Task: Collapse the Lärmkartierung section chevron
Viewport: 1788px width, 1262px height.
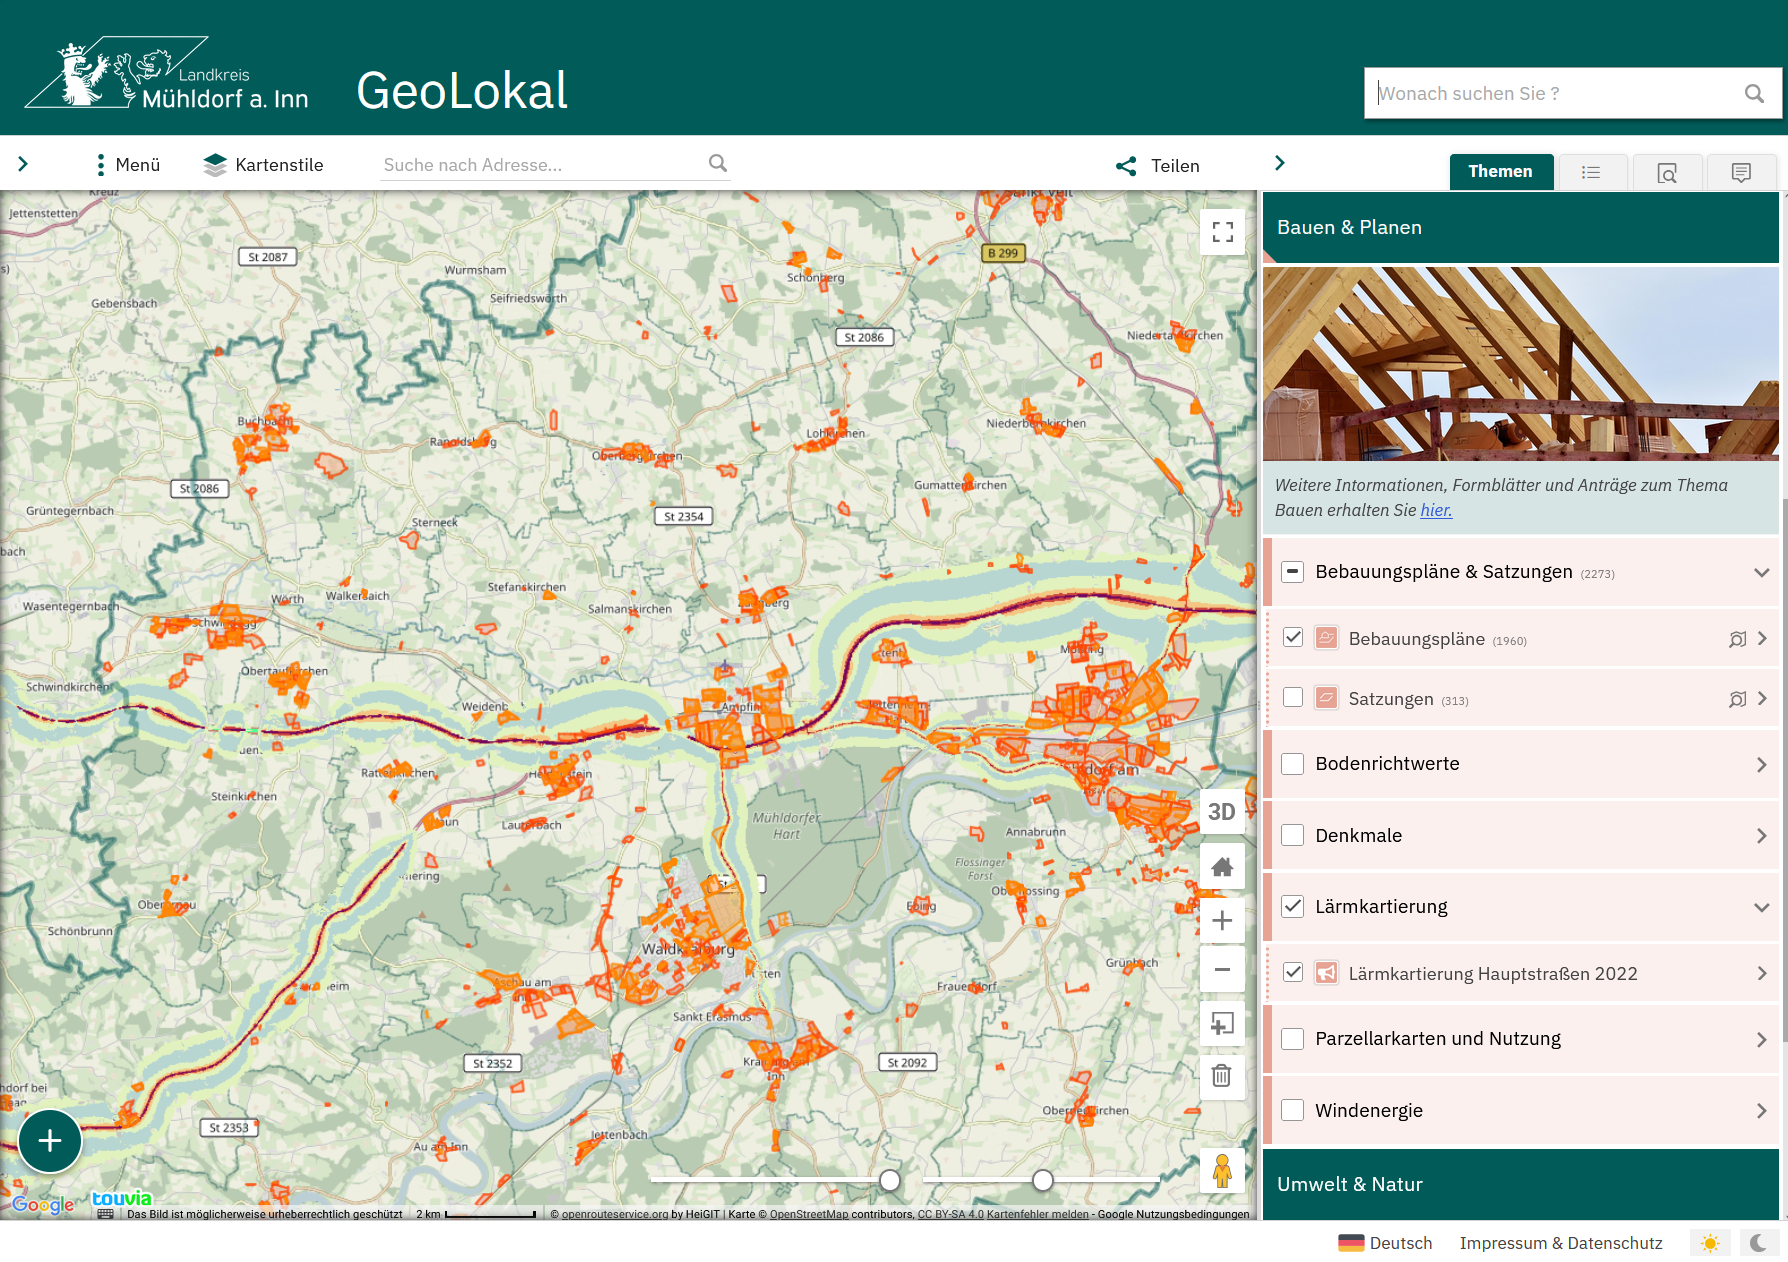Action: [x=1761, y=907]
